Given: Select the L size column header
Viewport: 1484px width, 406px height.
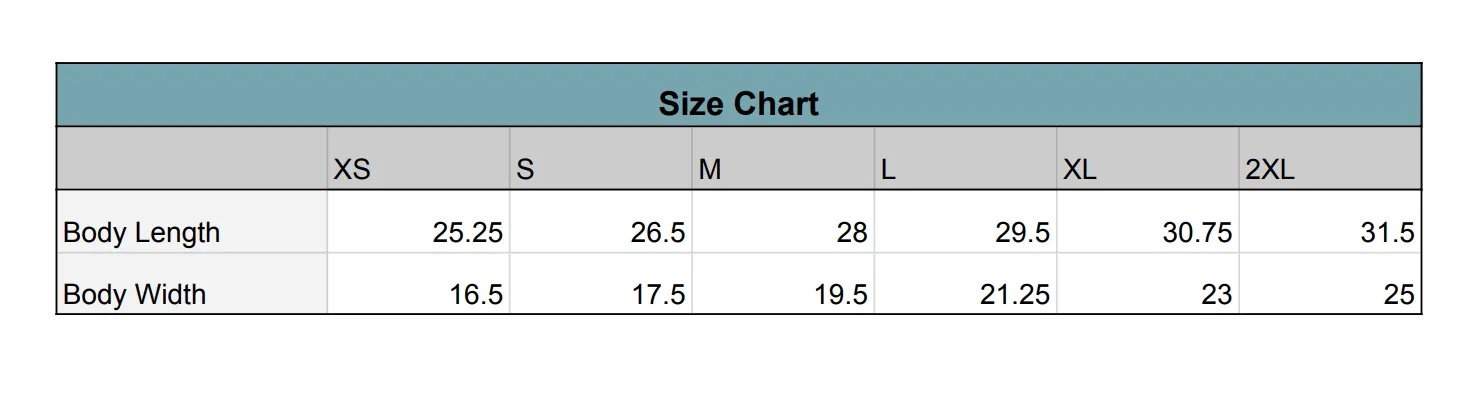Looking at the screenshot, I should [x=966, y=158].
